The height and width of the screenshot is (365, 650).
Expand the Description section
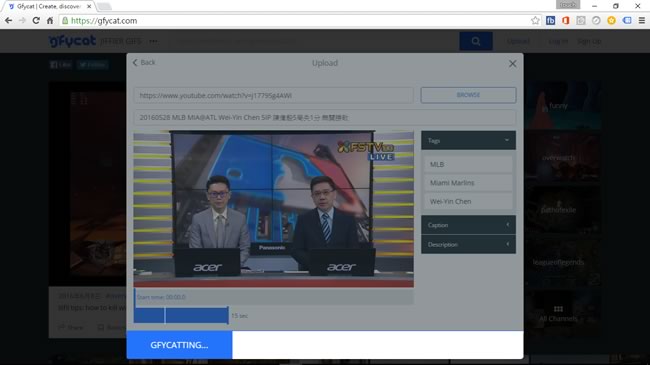coord(468,244)
